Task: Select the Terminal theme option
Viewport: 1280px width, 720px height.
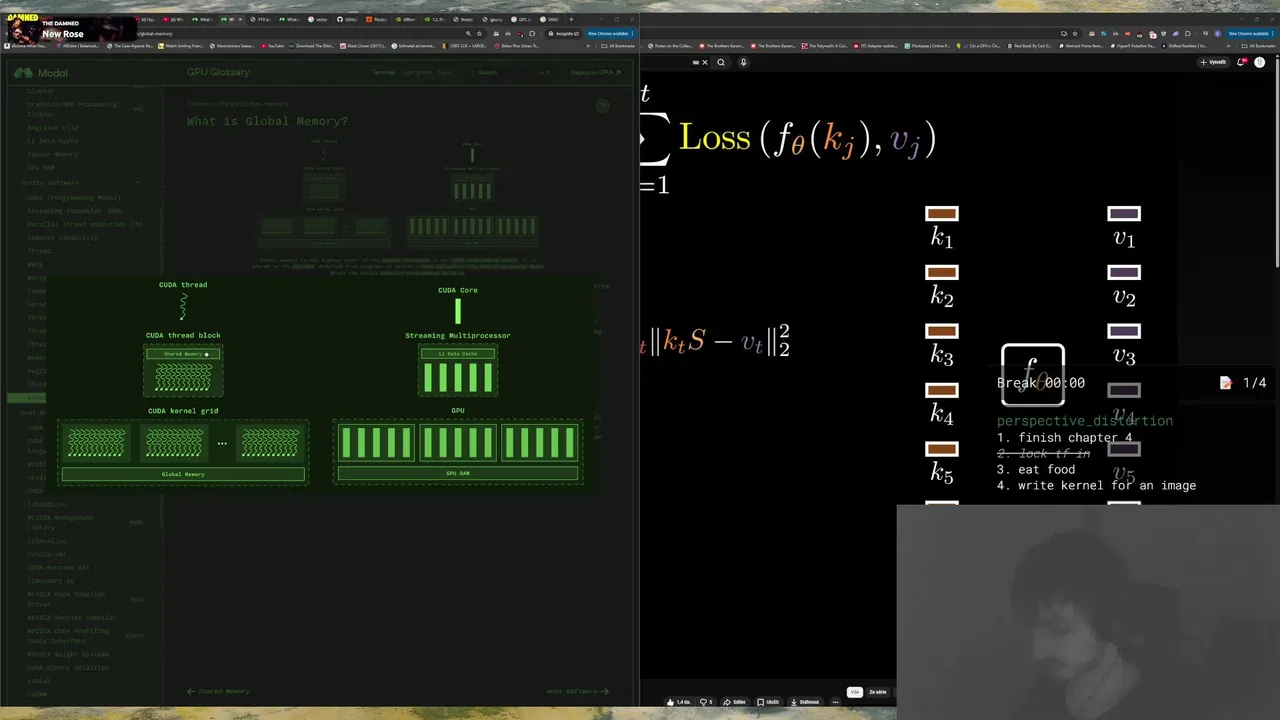Action: [384, 72]
